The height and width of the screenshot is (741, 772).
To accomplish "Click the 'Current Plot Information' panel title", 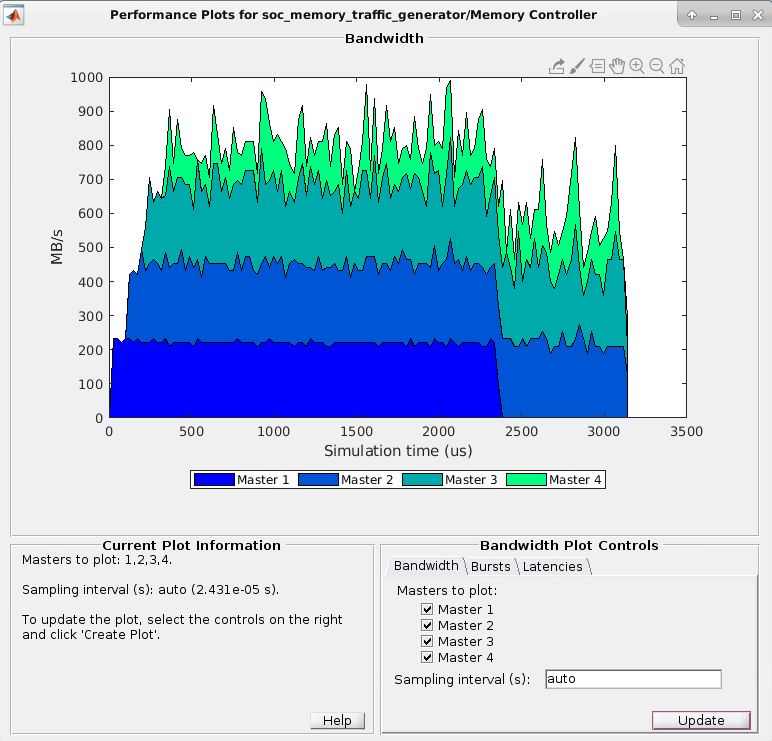I will [192, 546].
